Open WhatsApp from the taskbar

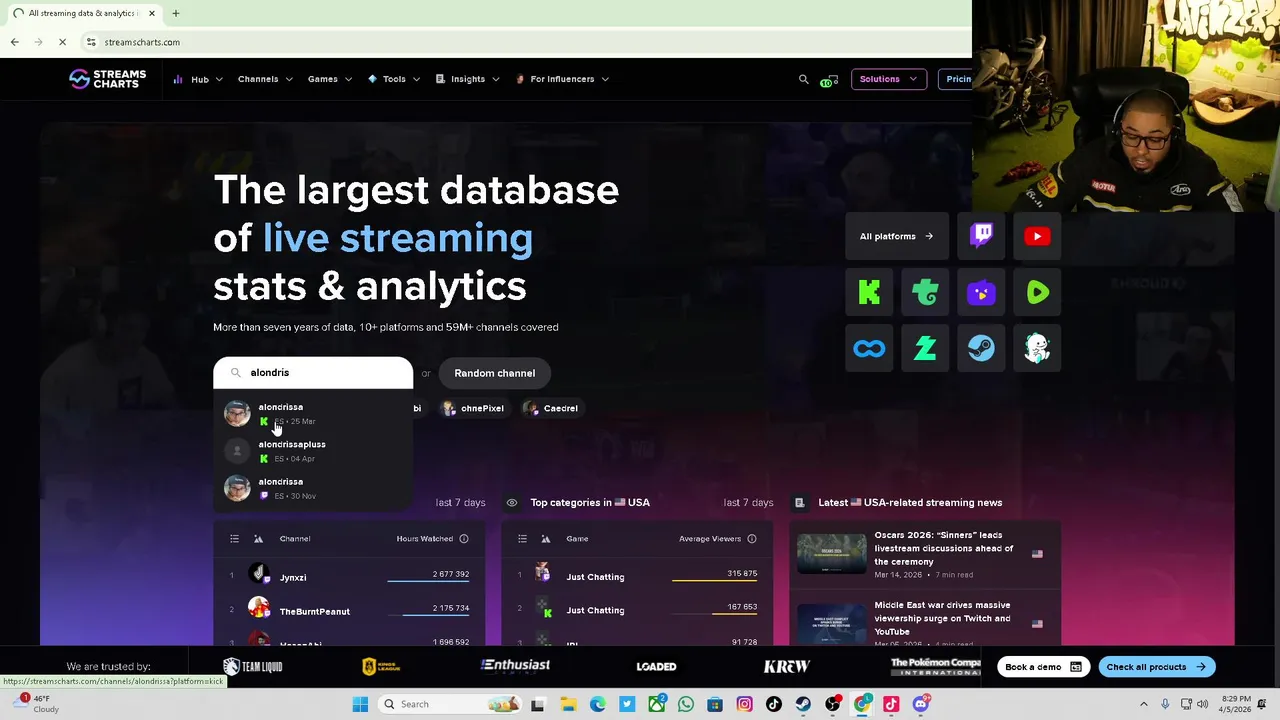(686, 704)
